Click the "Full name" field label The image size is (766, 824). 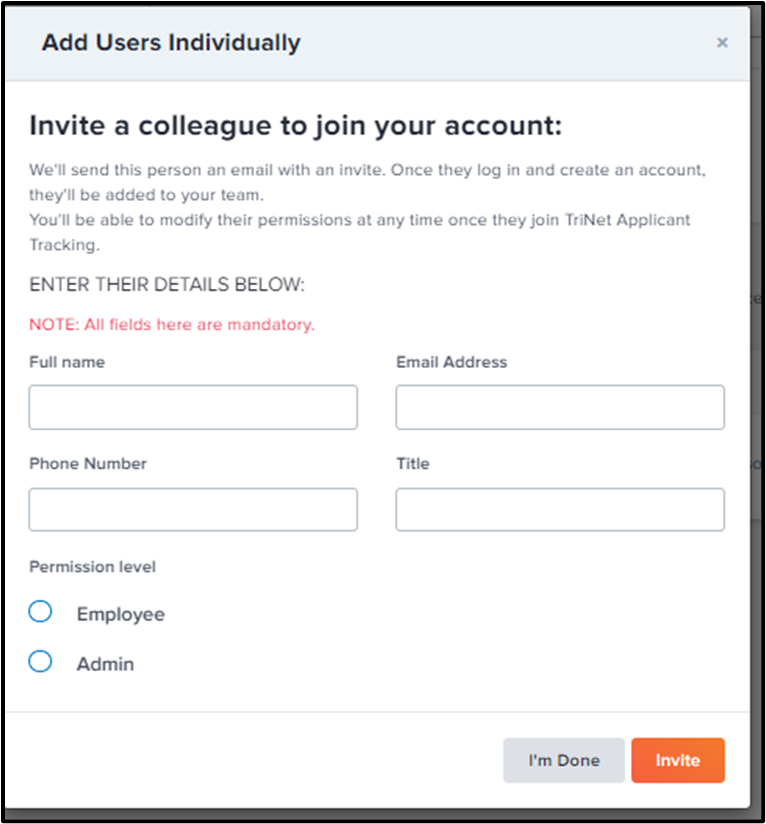point(67,362)
